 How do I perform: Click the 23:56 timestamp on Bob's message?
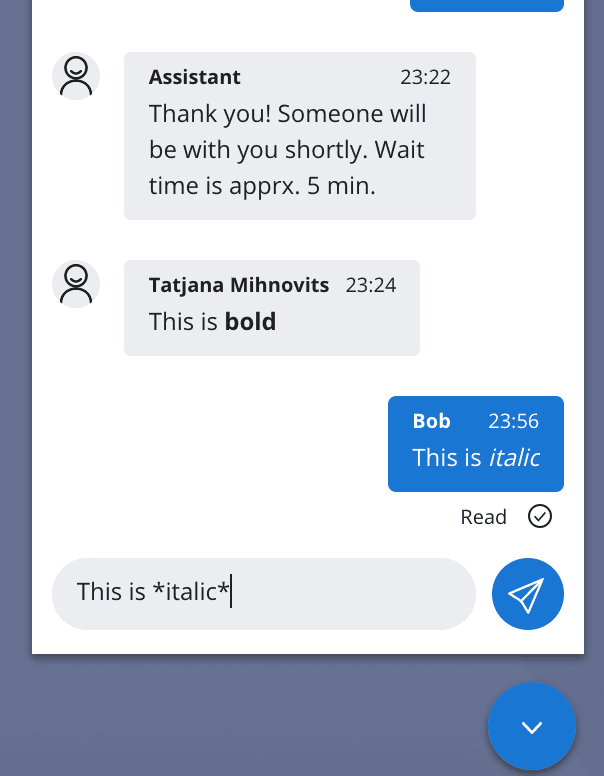coord(514,421)
